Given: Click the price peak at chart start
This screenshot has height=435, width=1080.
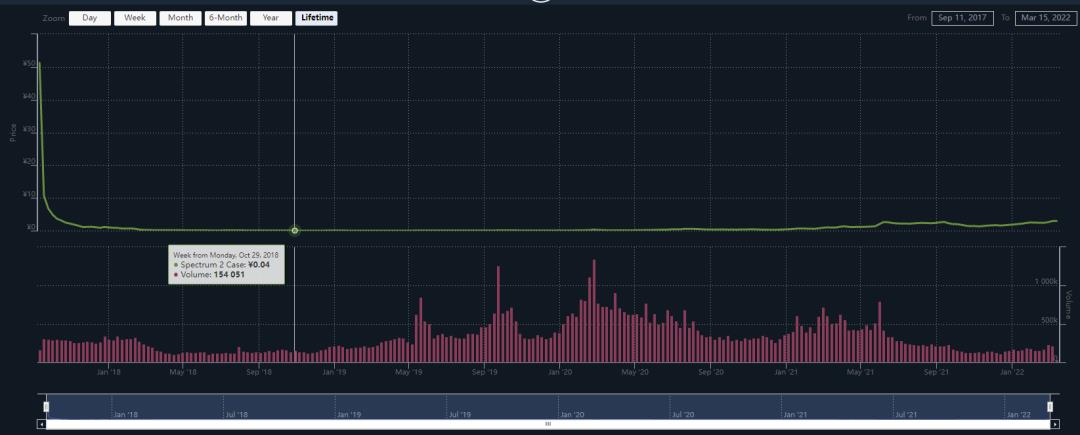Looking at the screenshot, I should click(x=39, y=64).
